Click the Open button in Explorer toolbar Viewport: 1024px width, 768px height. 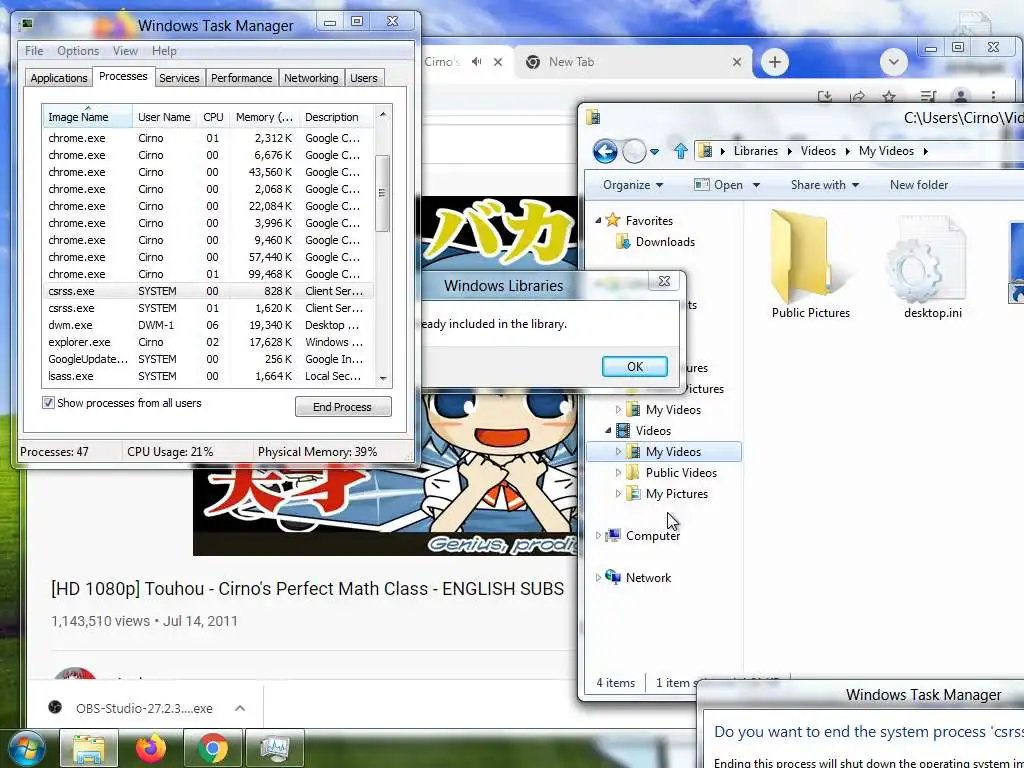point(719,185)
